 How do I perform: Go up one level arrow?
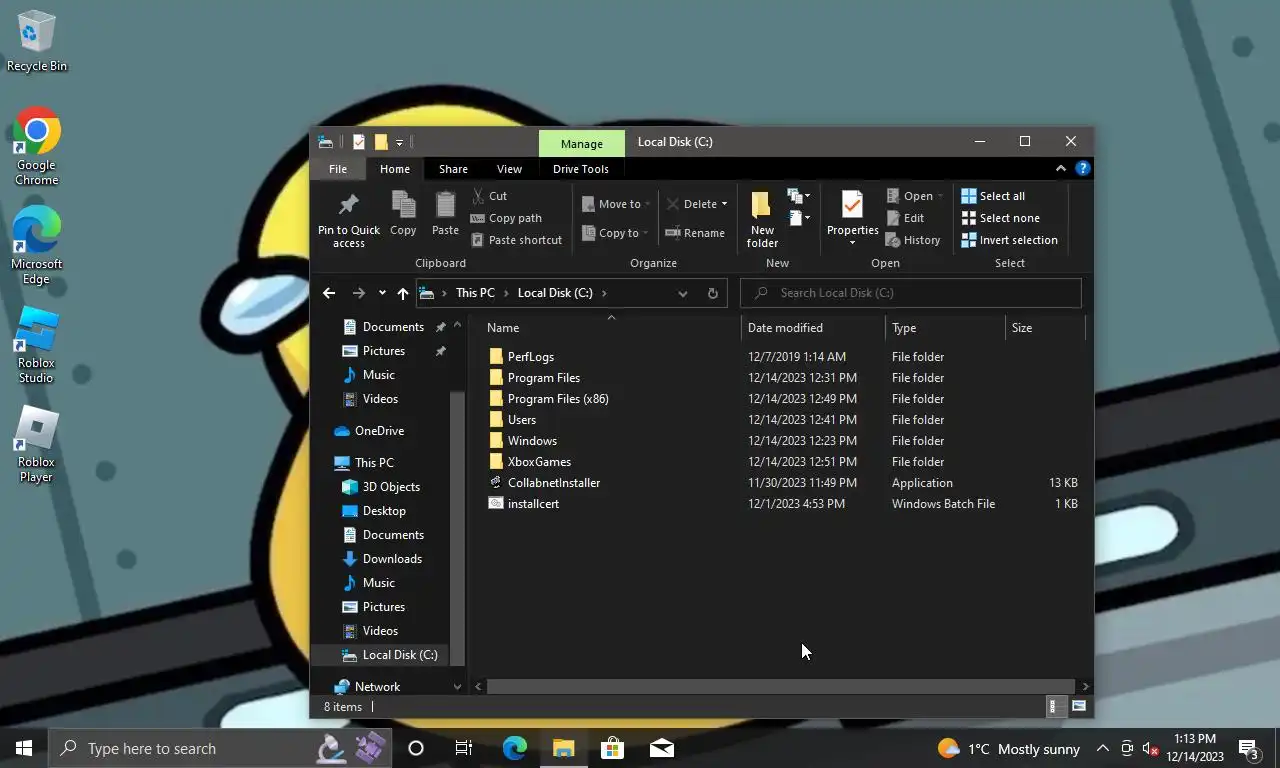[x=403, y=293]
